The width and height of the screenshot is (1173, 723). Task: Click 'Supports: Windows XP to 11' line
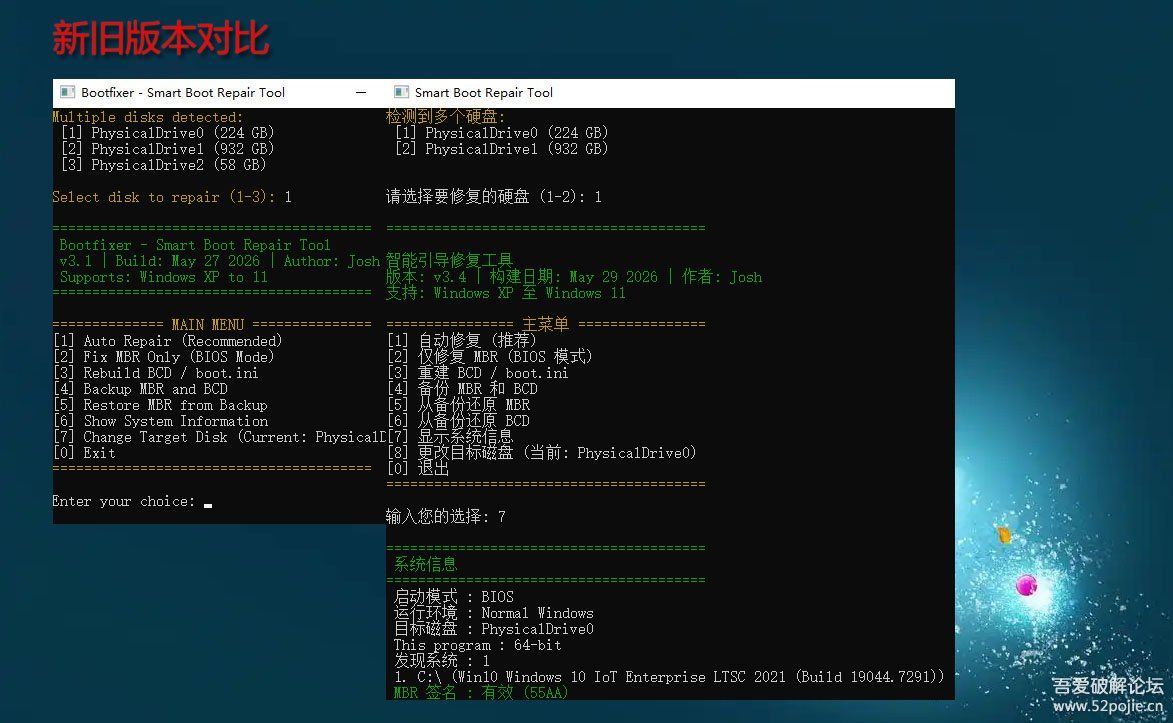(x=163, y=277)
